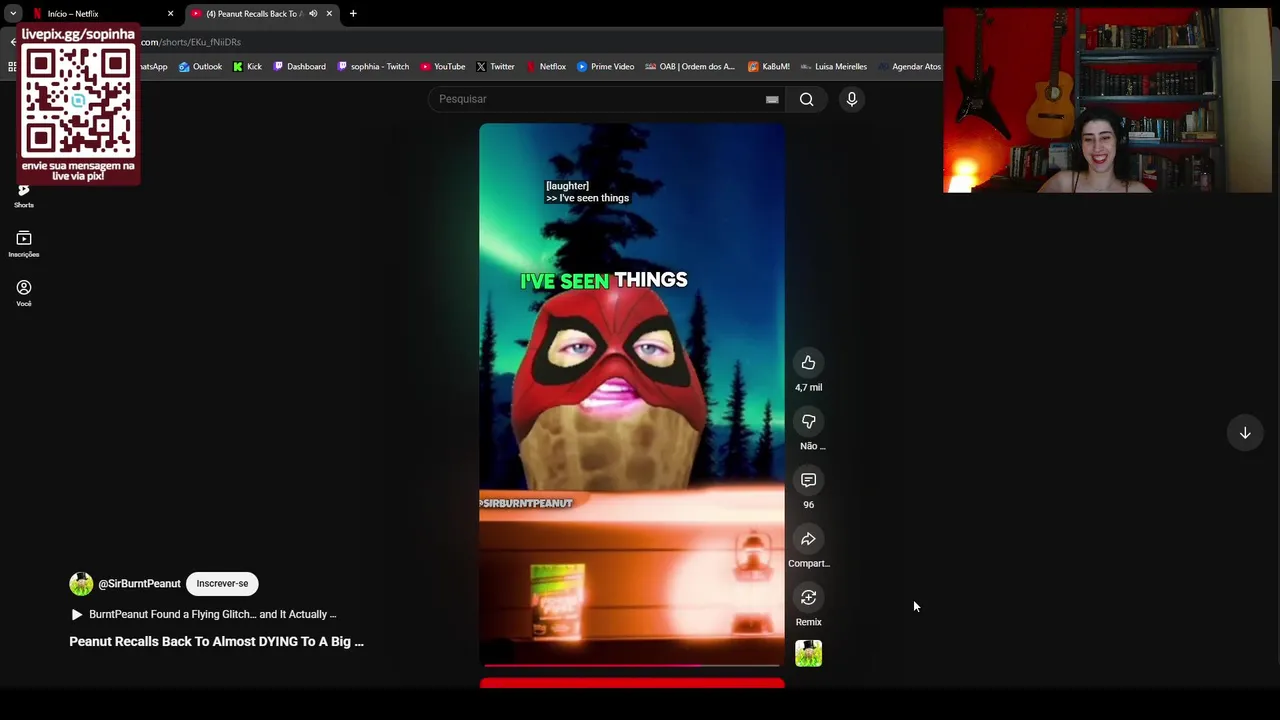The image size is (1280, 720).
Task: Click the address bar URL
Action: tap(190, 42)
